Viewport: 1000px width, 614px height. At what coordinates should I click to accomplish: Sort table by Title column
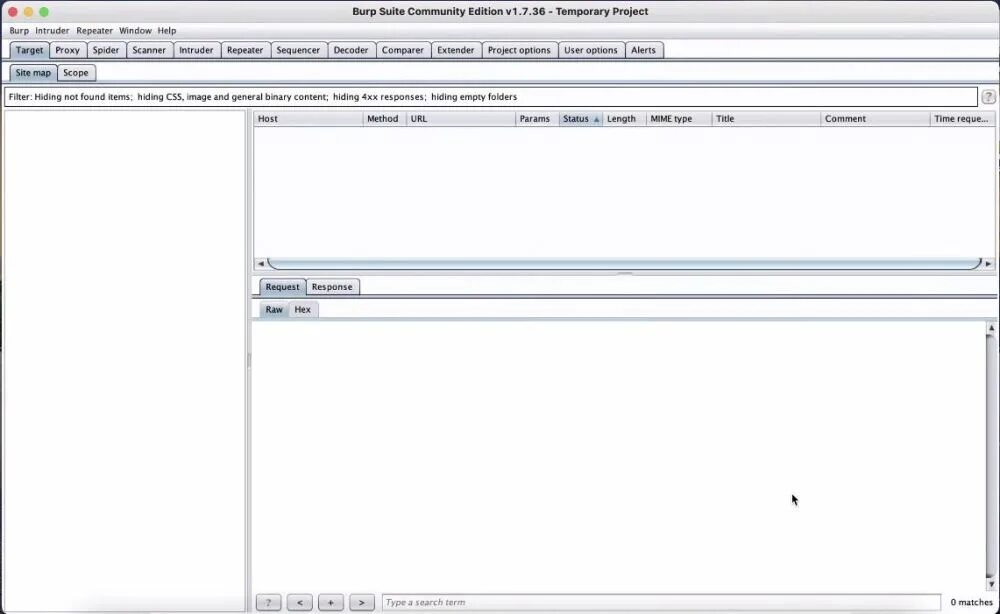(x=767, y=119)
